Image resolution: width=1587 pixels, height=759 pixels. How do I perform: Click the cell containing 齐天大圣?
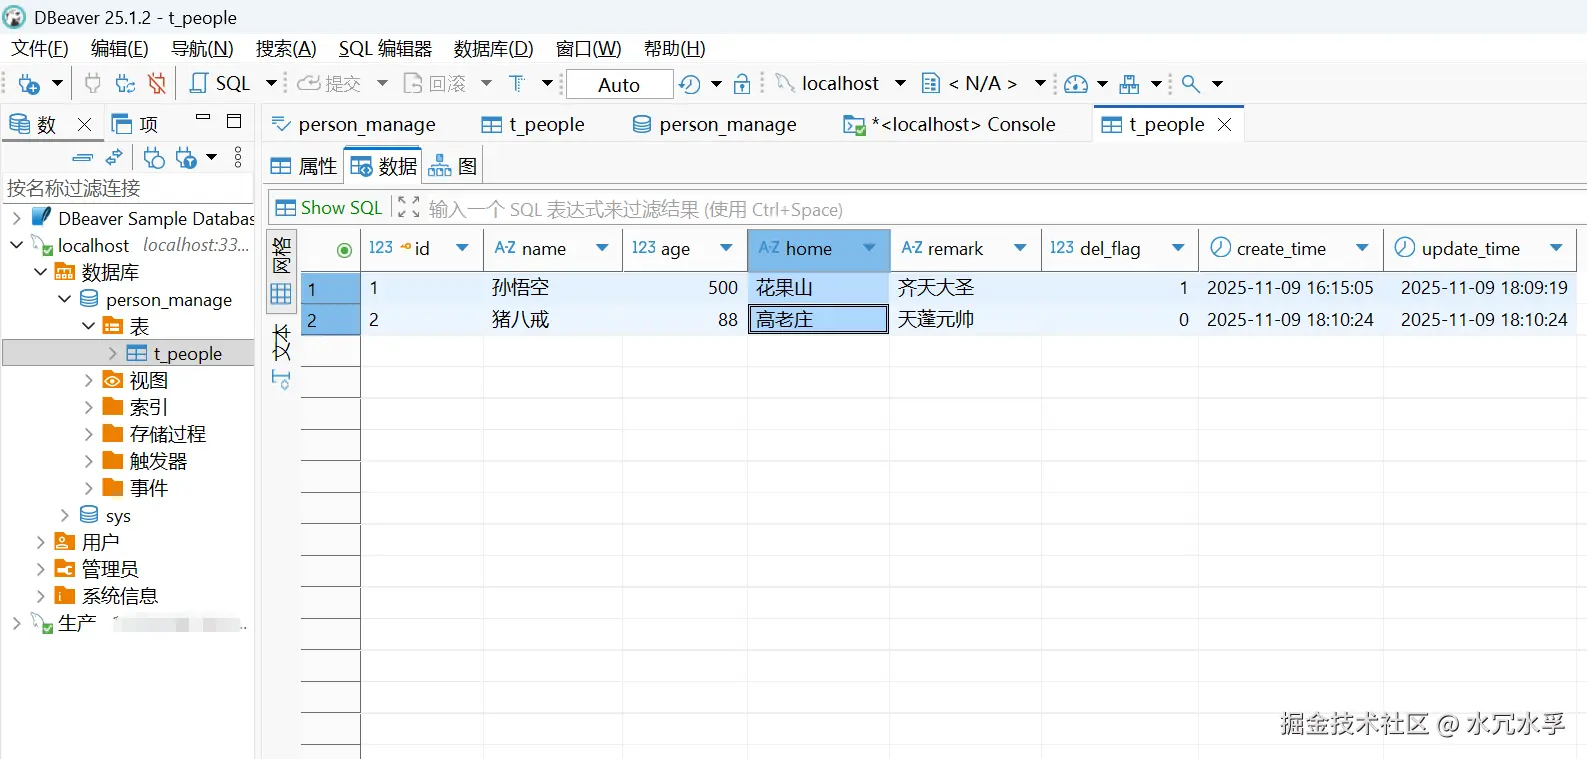tap(965, 288)
